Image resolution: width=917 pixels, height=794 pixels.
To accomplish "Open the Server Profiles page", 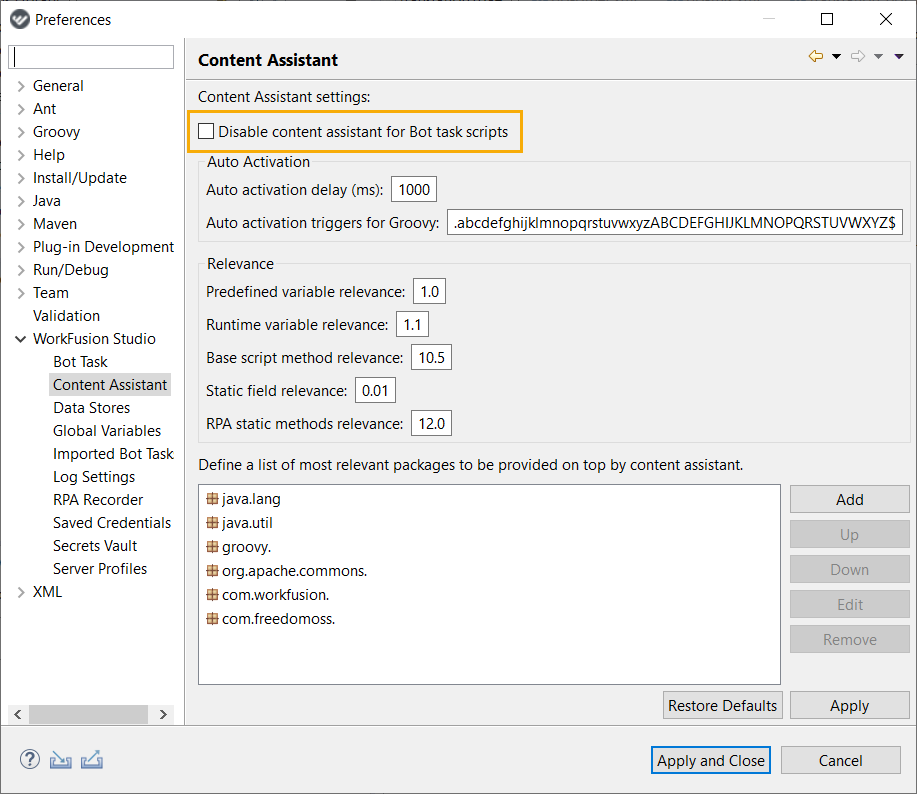I will tap(99, 569).
